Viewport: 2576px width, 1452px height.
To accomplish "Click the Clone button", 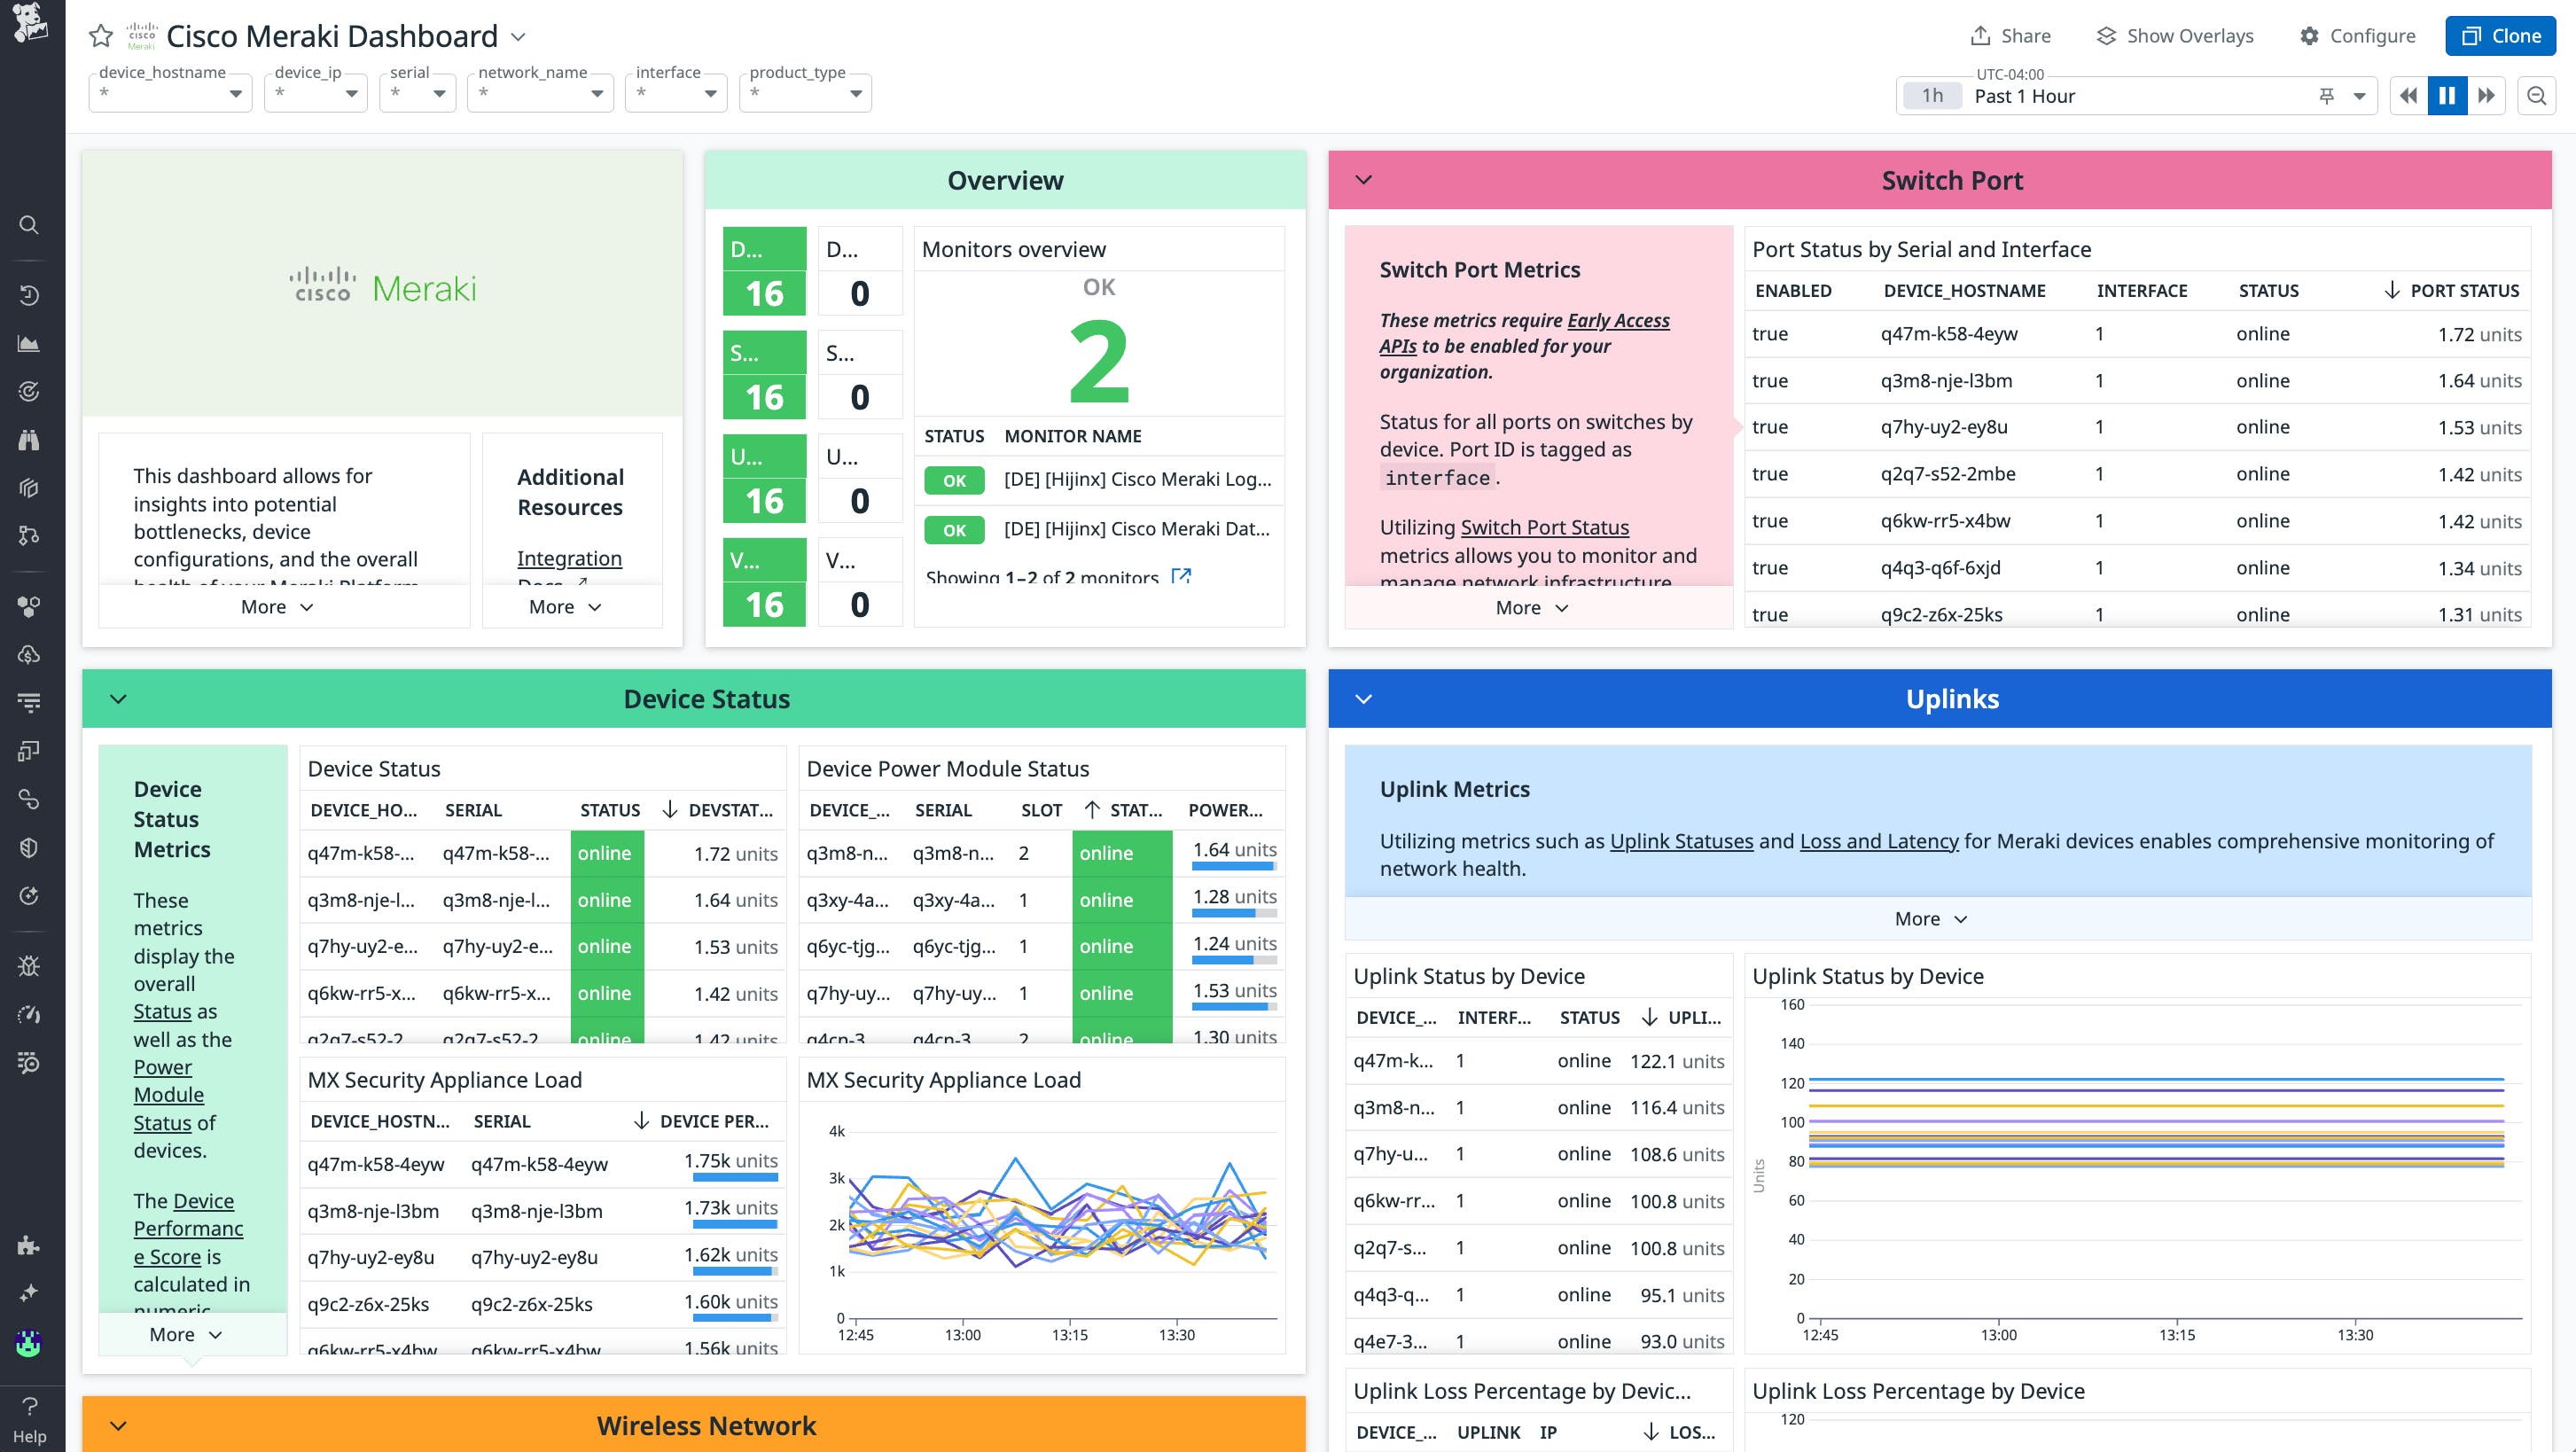I will pyautogui.click(x=2500, y=36).
